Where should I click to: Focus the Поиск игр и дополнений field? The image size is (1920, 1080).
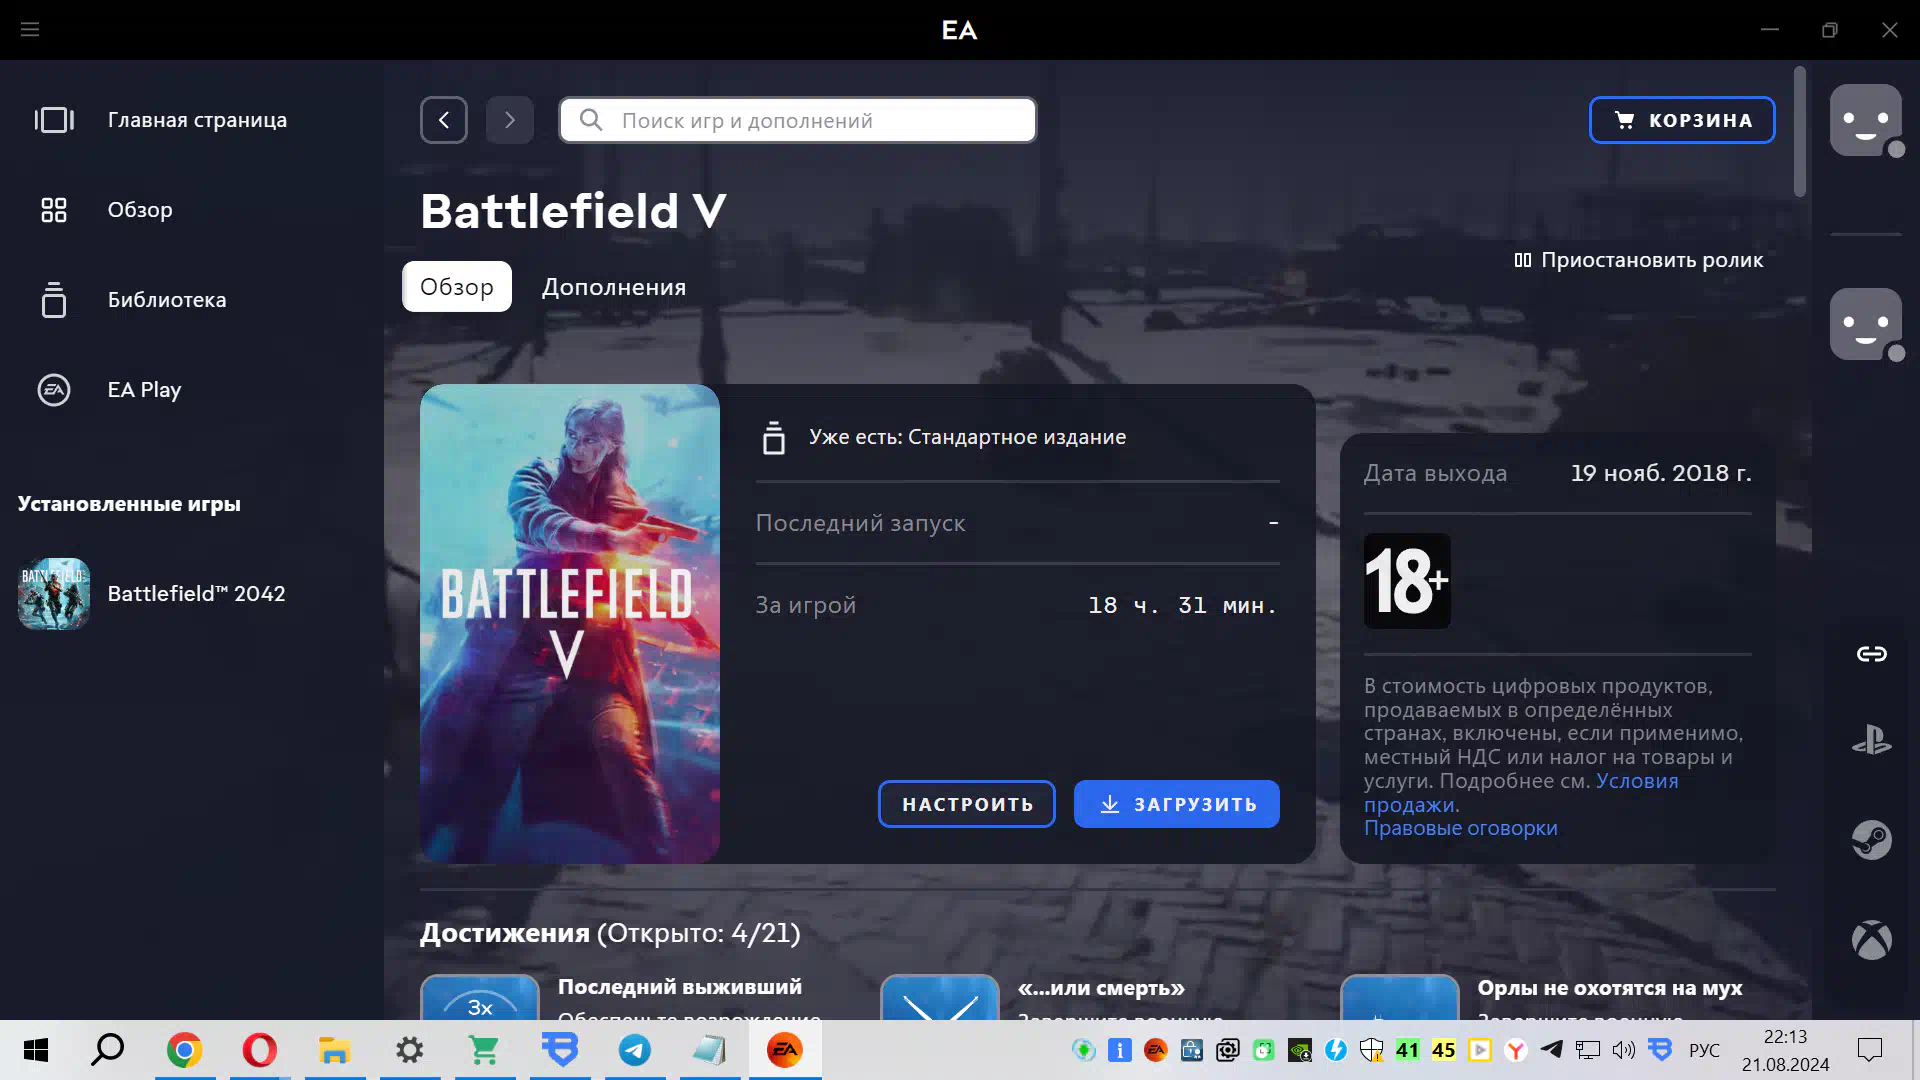[x=798, y=120]
